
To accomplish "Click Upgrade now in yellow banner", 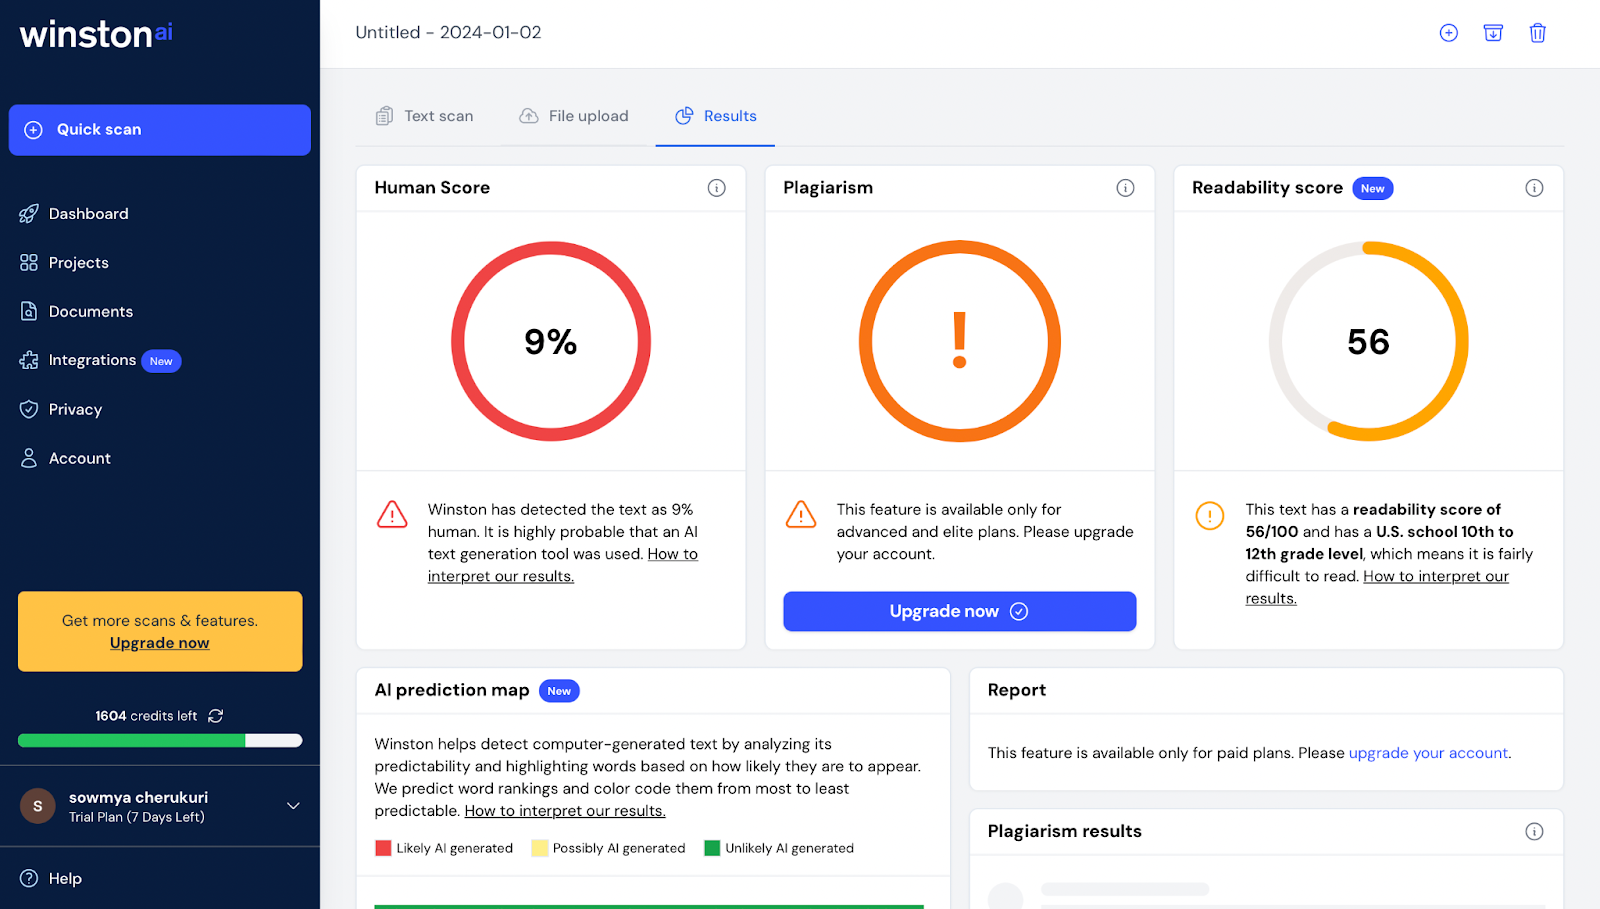I will 160,643.
